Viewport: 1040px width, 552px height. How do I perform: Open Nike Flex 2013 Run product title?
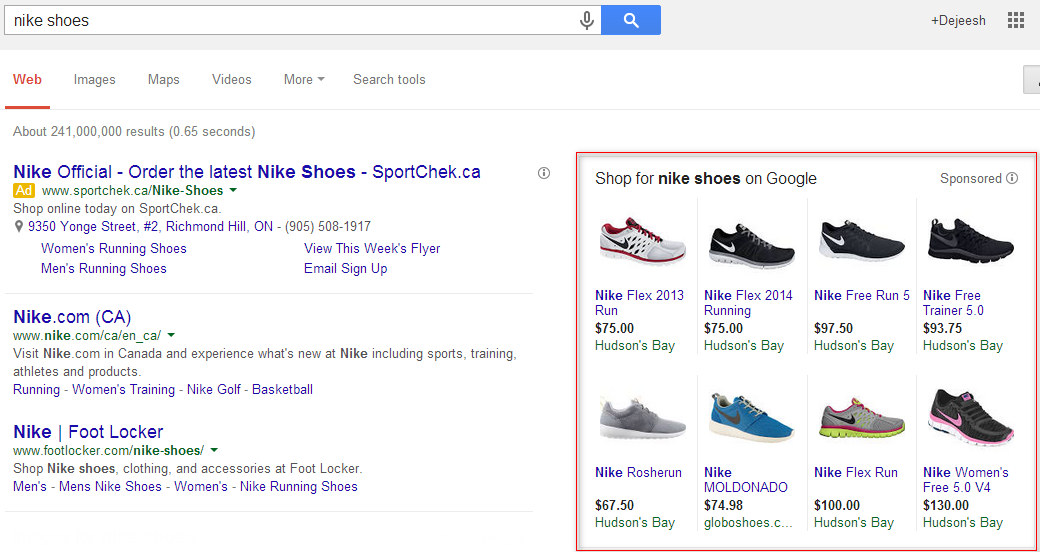tap(639, 303)
